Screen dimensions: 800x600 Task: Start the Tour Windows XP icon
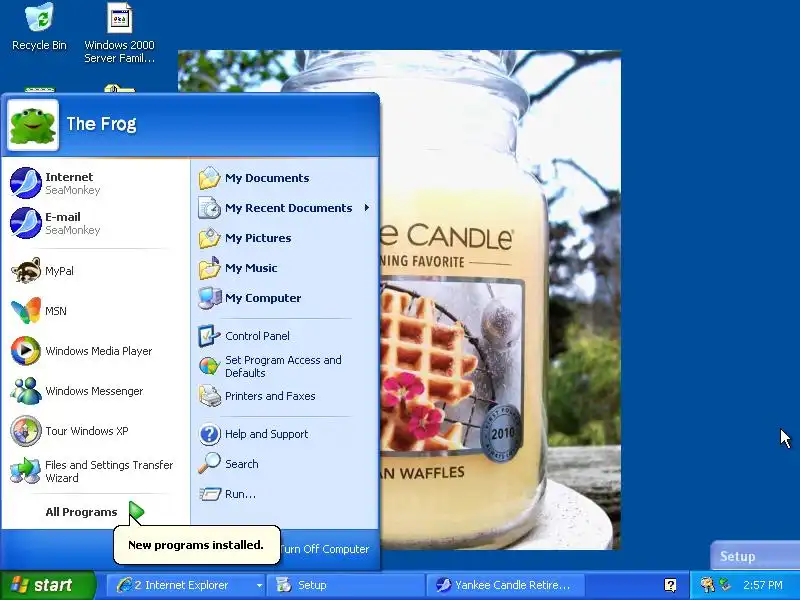point(26,431)
